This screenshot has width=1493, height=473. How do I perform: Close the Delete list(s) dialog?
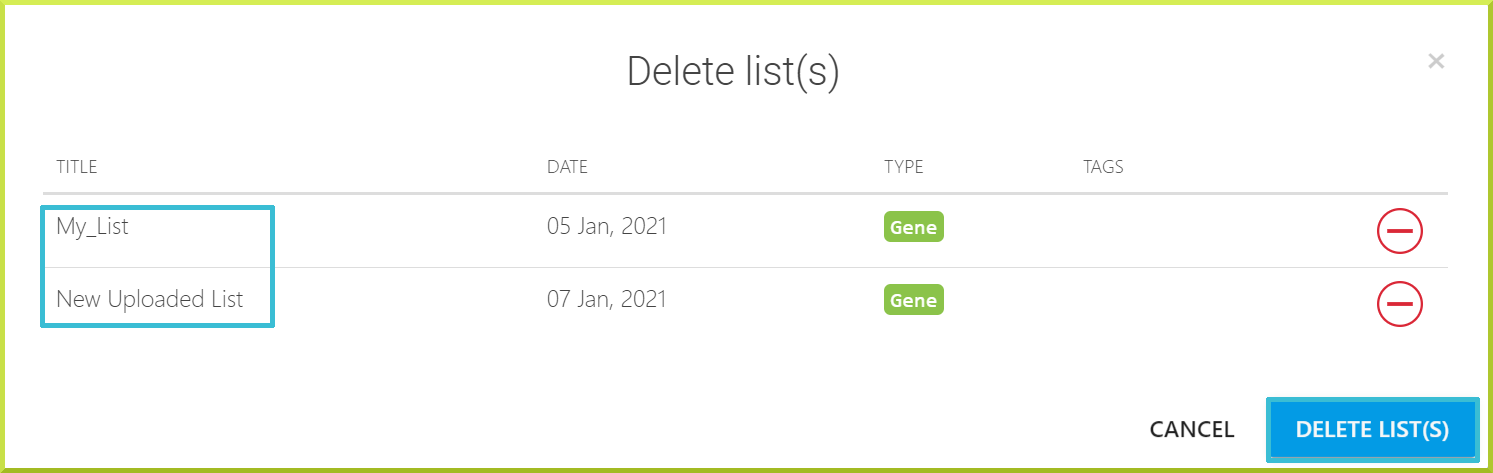pos(1436,61)
